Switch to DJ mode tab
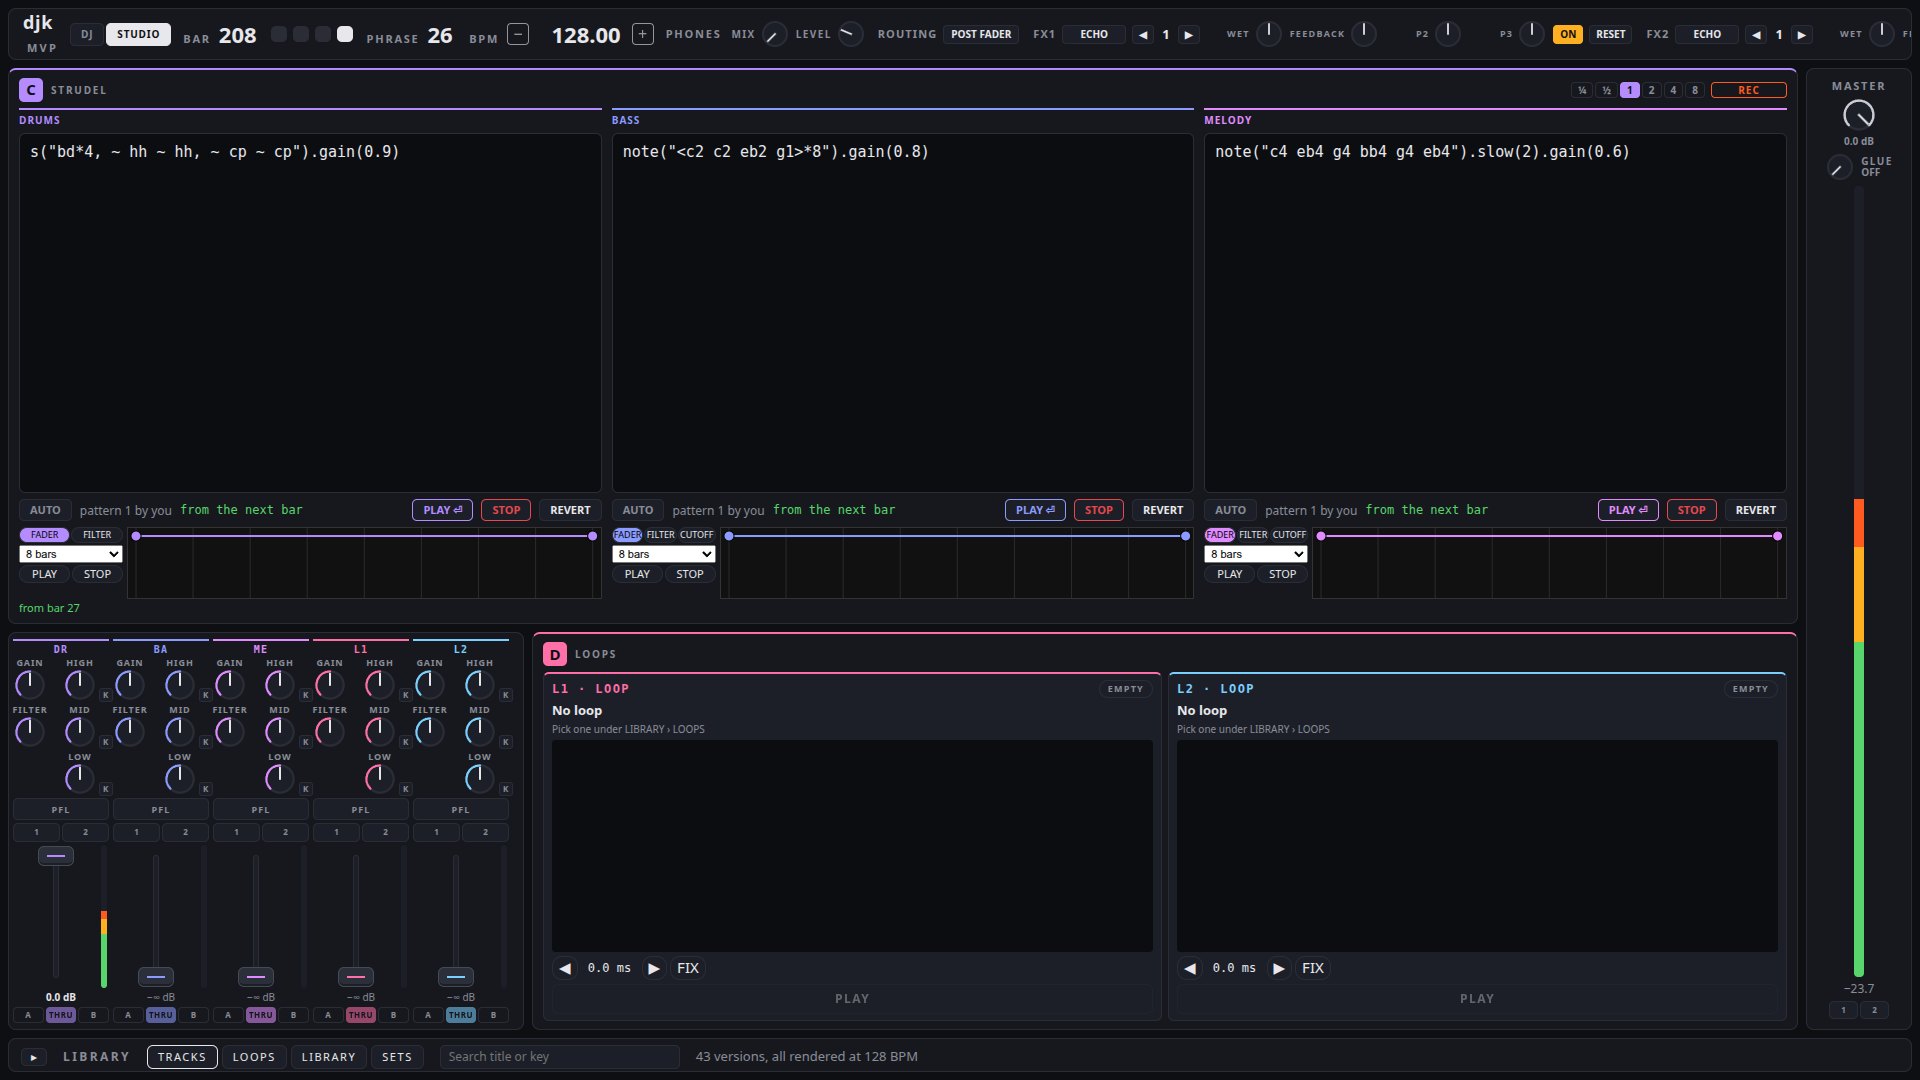The width and height of the screenshot is (1920, 1080). [x=86, y=35]
